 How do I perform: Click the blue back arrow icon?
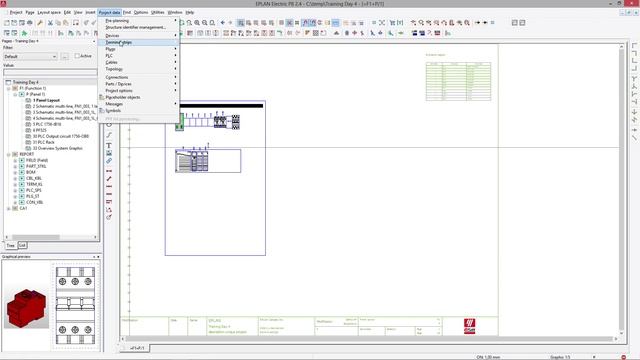pos(222,23)
